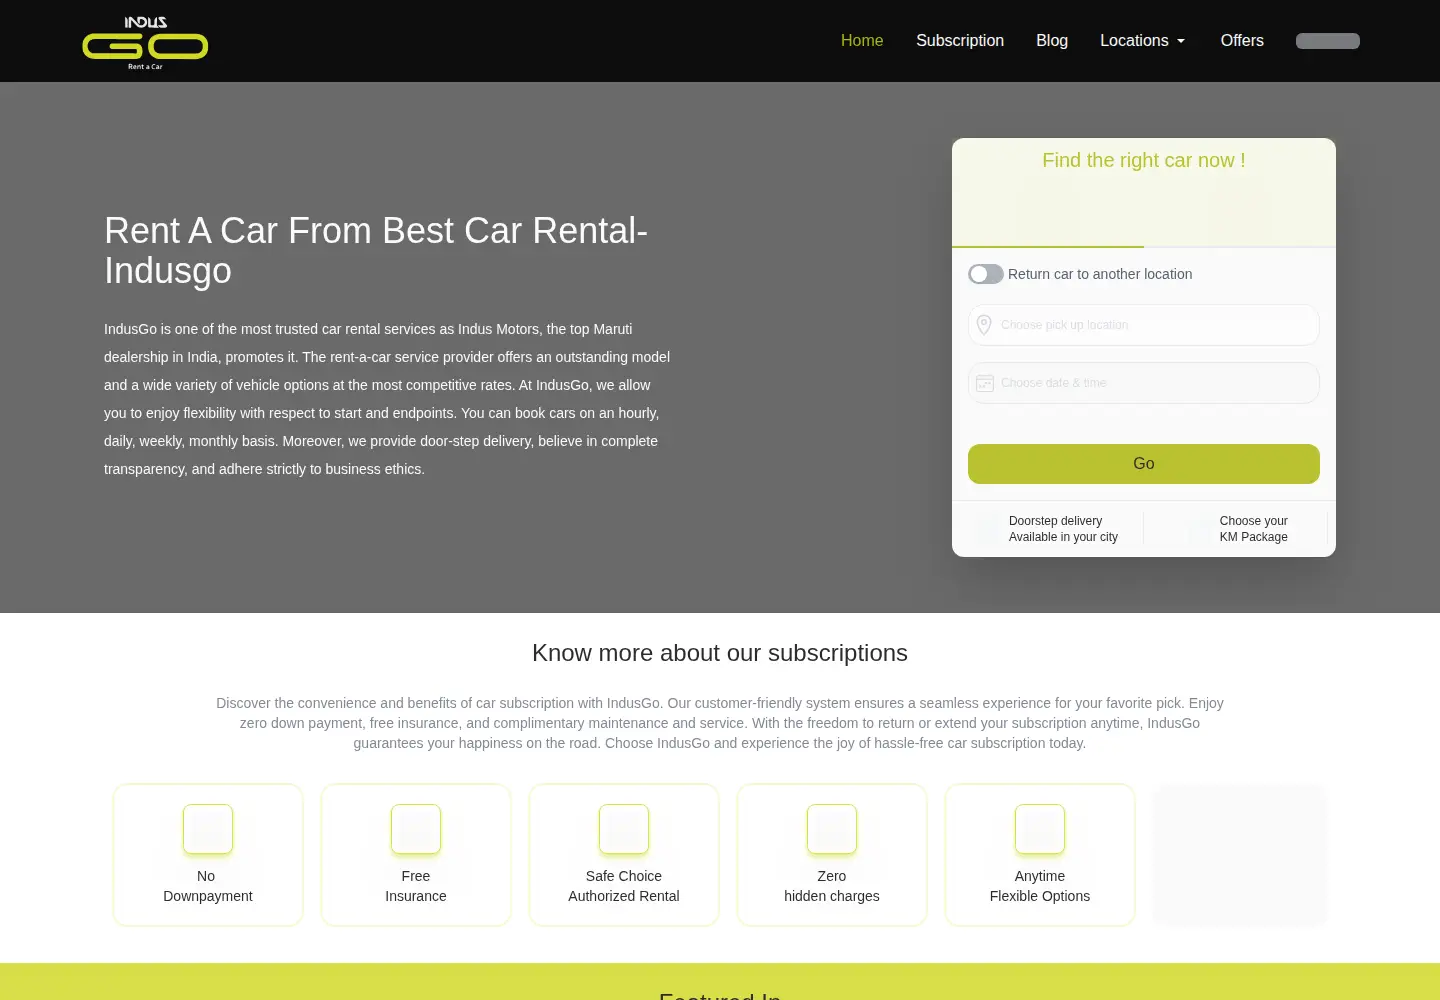
Task: Open the Choose pick up location field
Action: pos(1144,325)
